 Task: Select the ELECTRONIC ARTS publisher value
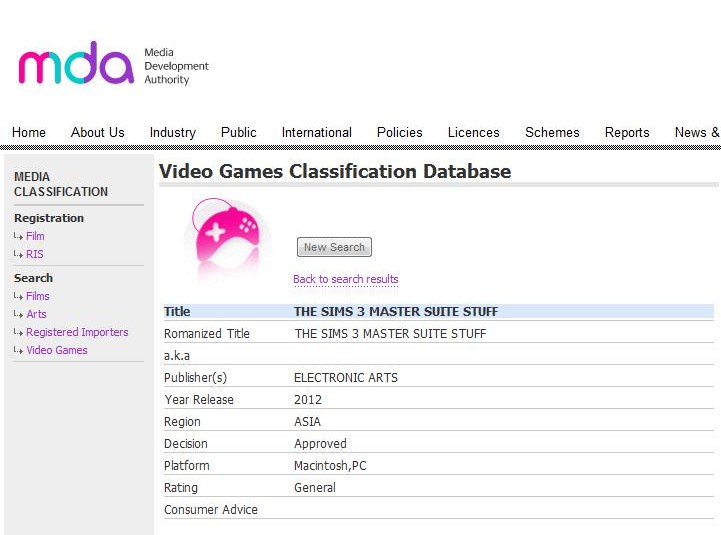pos(346,378)
